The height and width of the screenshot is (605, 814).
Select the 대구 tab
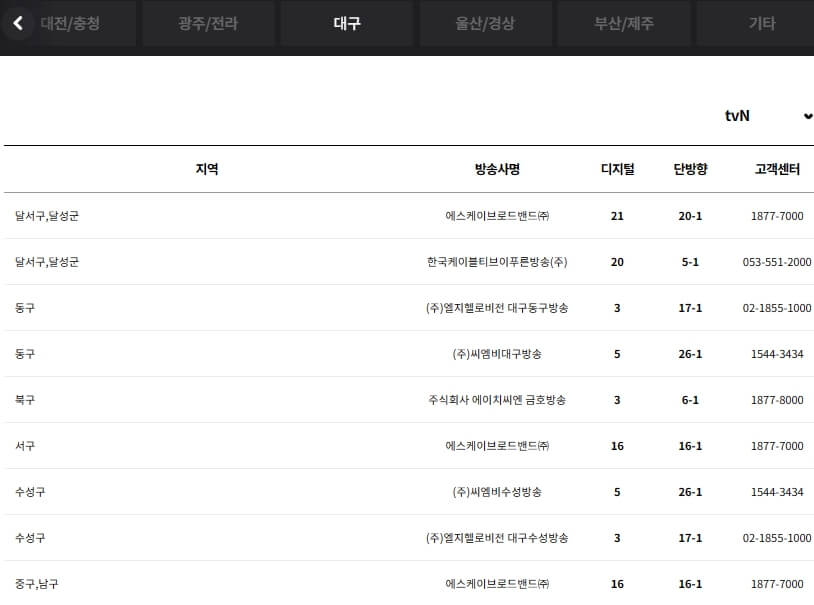click(347, 23)
